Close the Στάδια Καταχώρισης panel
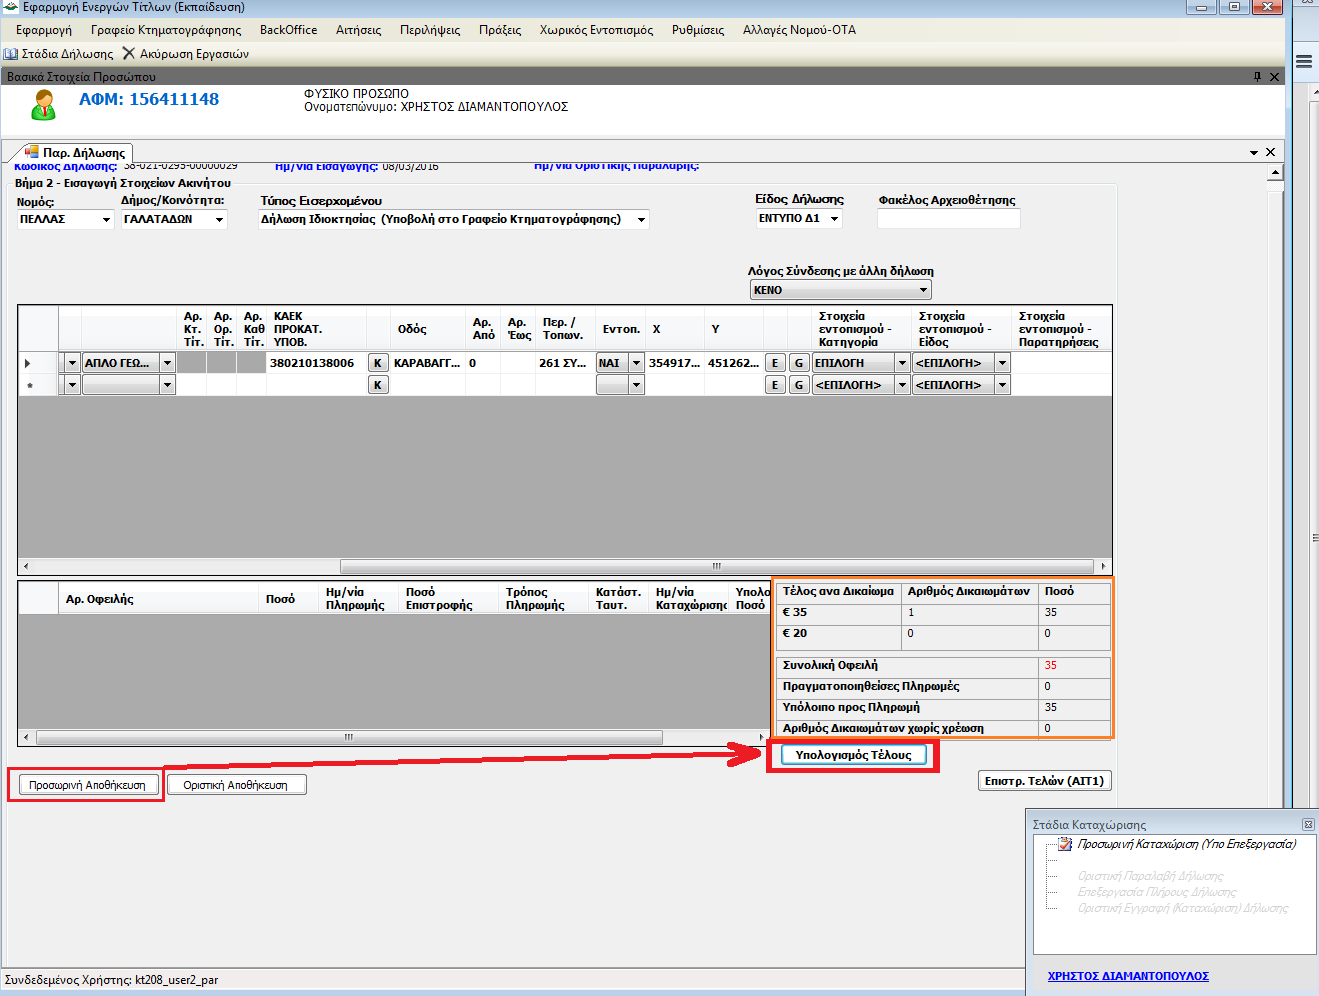The image size is (1319, 996). pos(1308,824)
